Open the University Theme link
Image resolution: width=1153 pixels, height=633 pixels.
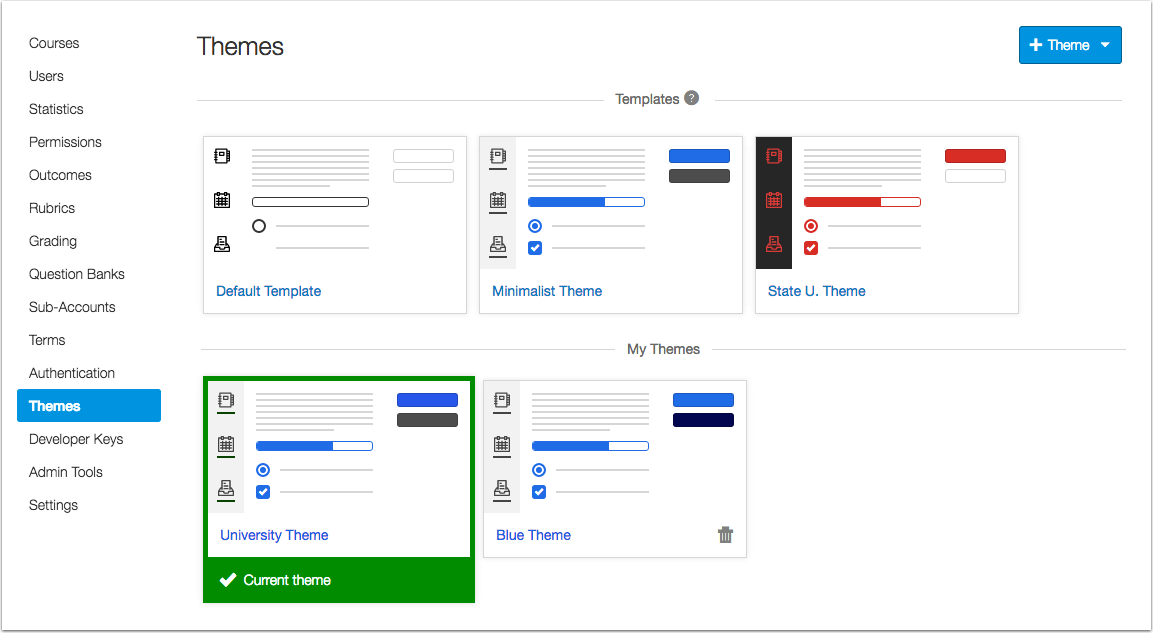[x=274, y=535]
